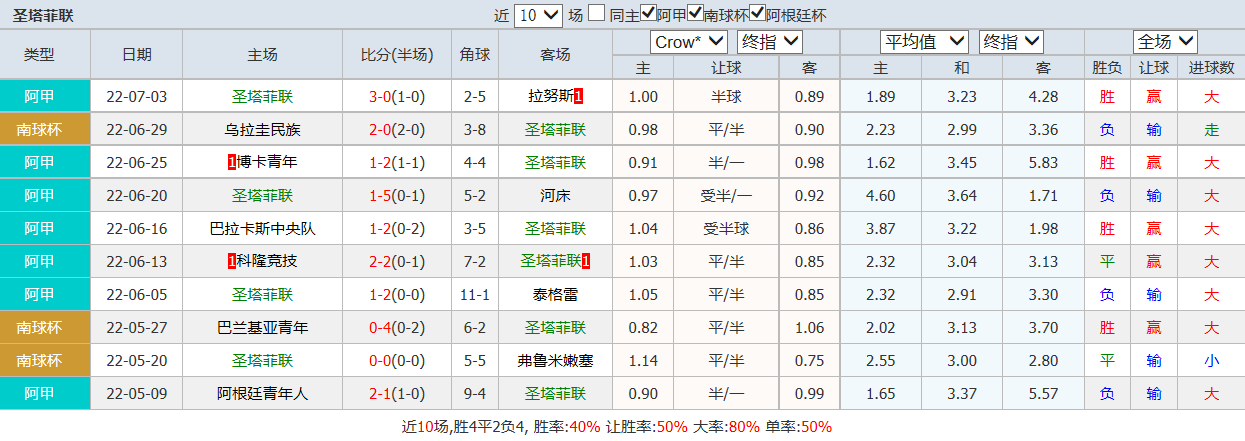The image size is (1245, 441).
Task: Open the 科隆竞技 team link
Action: click(x=267, y=262)
